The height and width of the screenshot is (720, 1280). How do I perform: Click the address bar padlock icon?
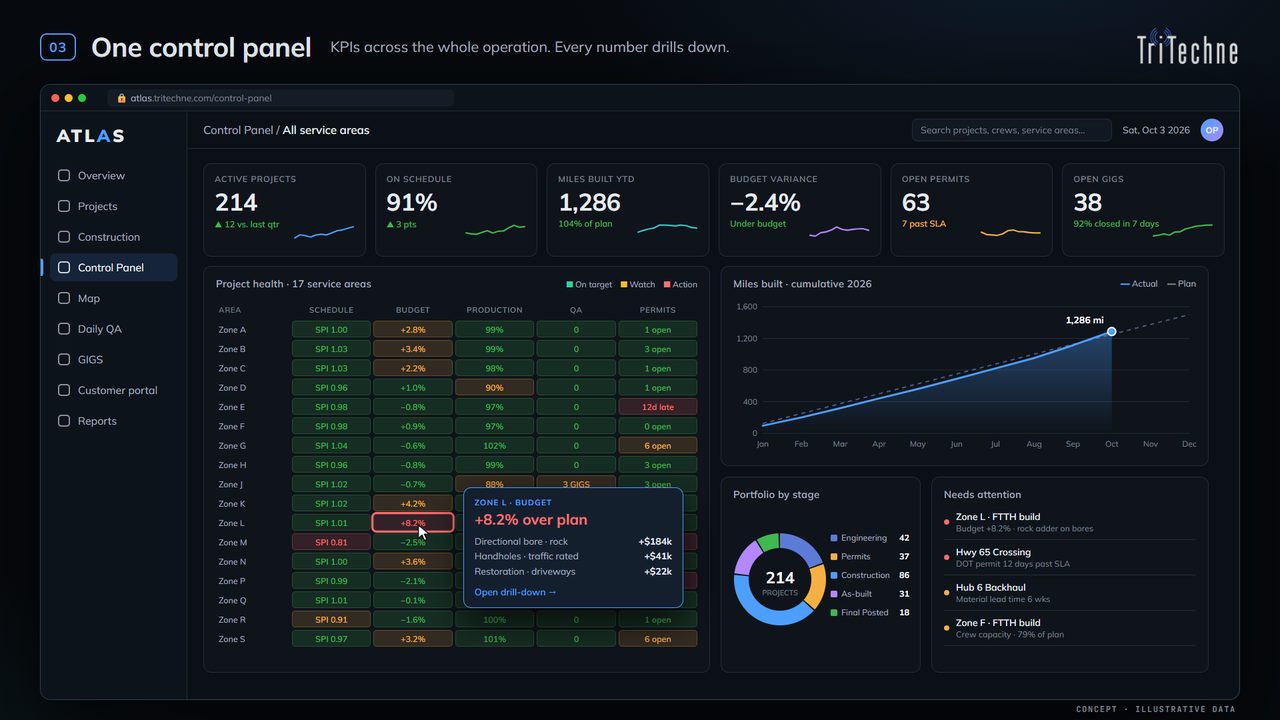coord(121,98)
